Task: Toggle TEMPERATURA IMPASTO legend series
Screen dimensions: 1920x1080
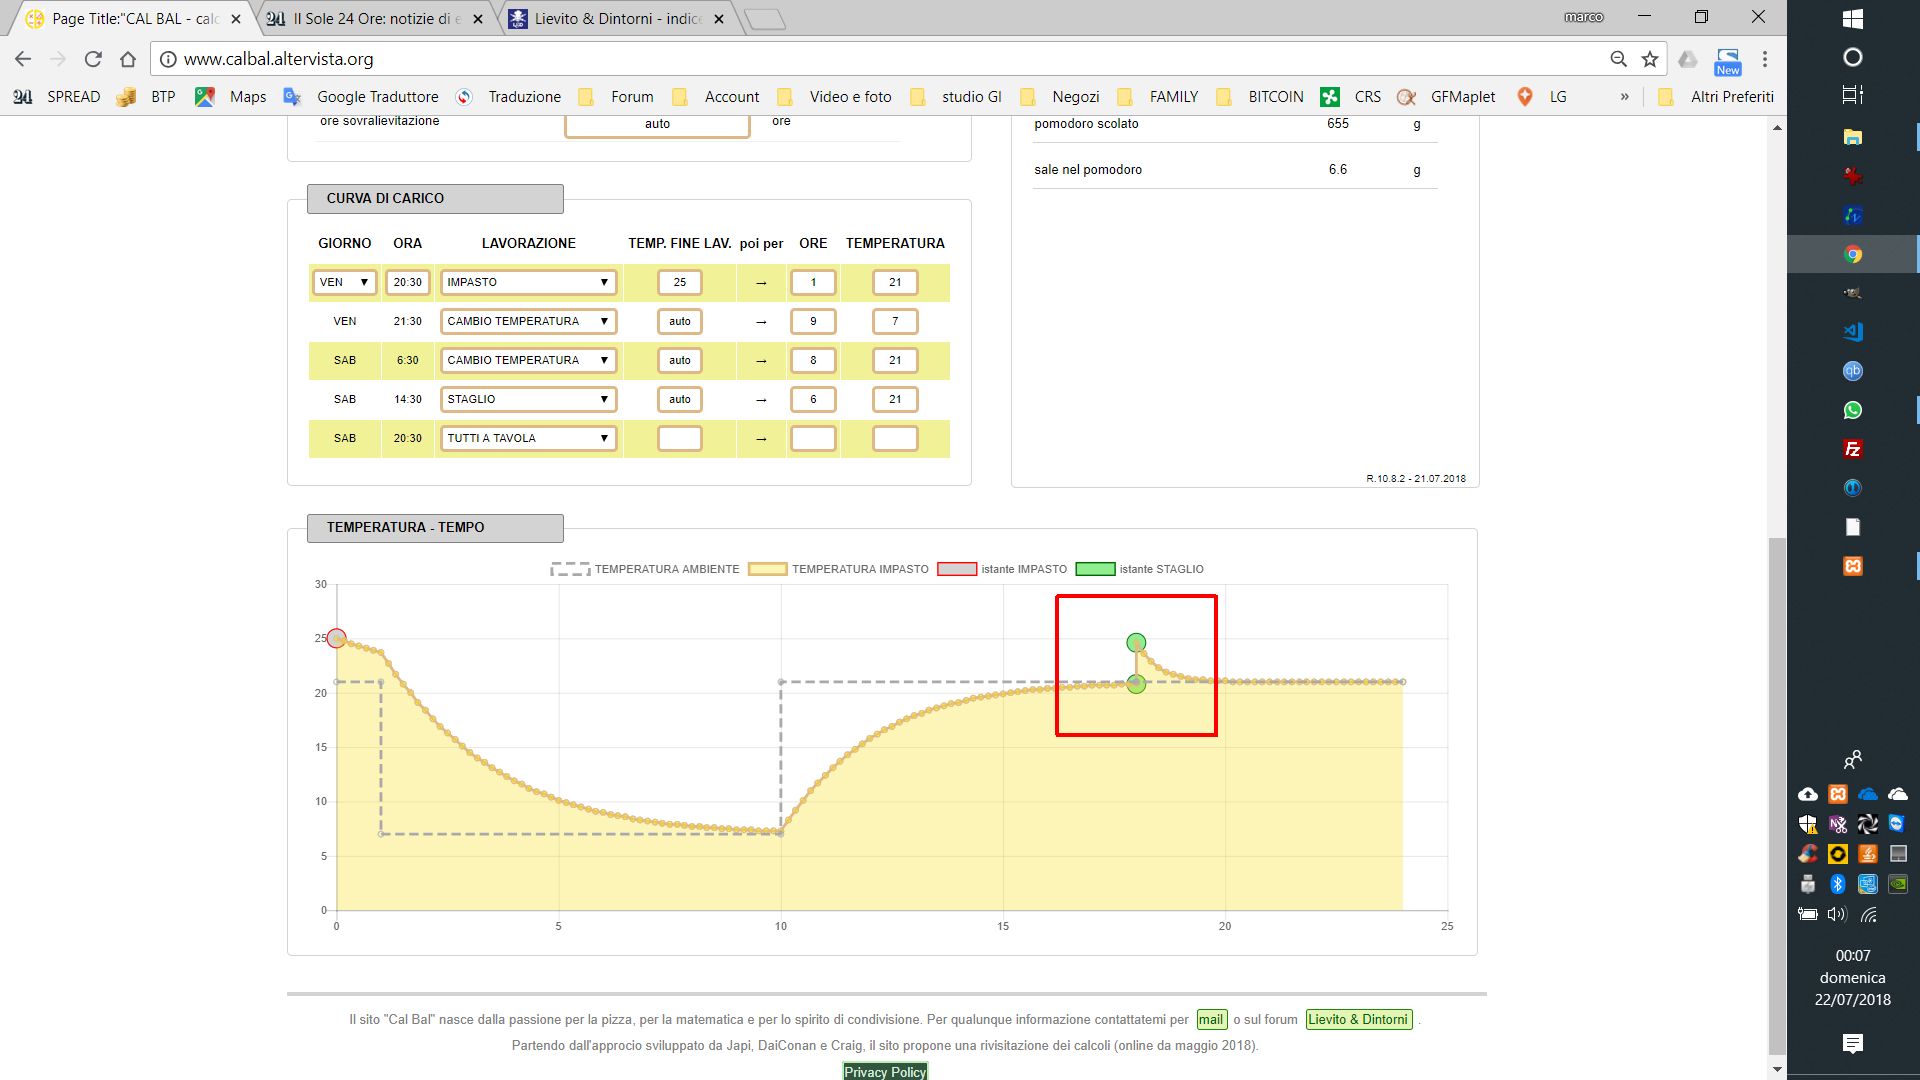Action: [x=838, y=569]
